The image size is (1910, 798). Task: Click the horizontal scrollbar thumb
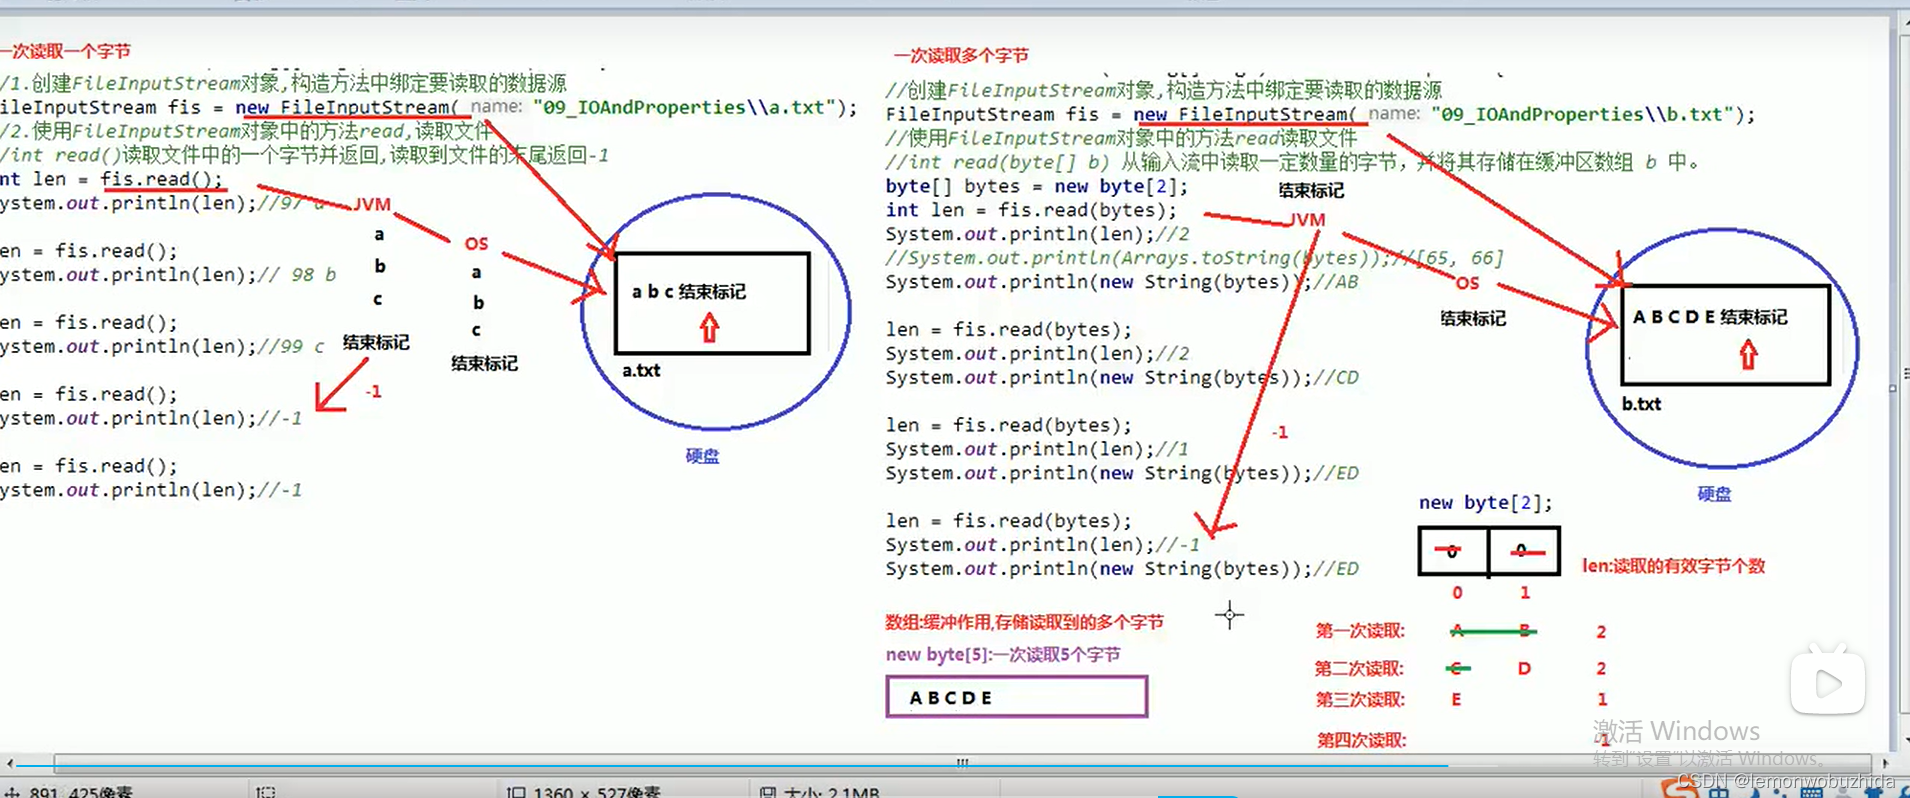[x=963, y=762]
